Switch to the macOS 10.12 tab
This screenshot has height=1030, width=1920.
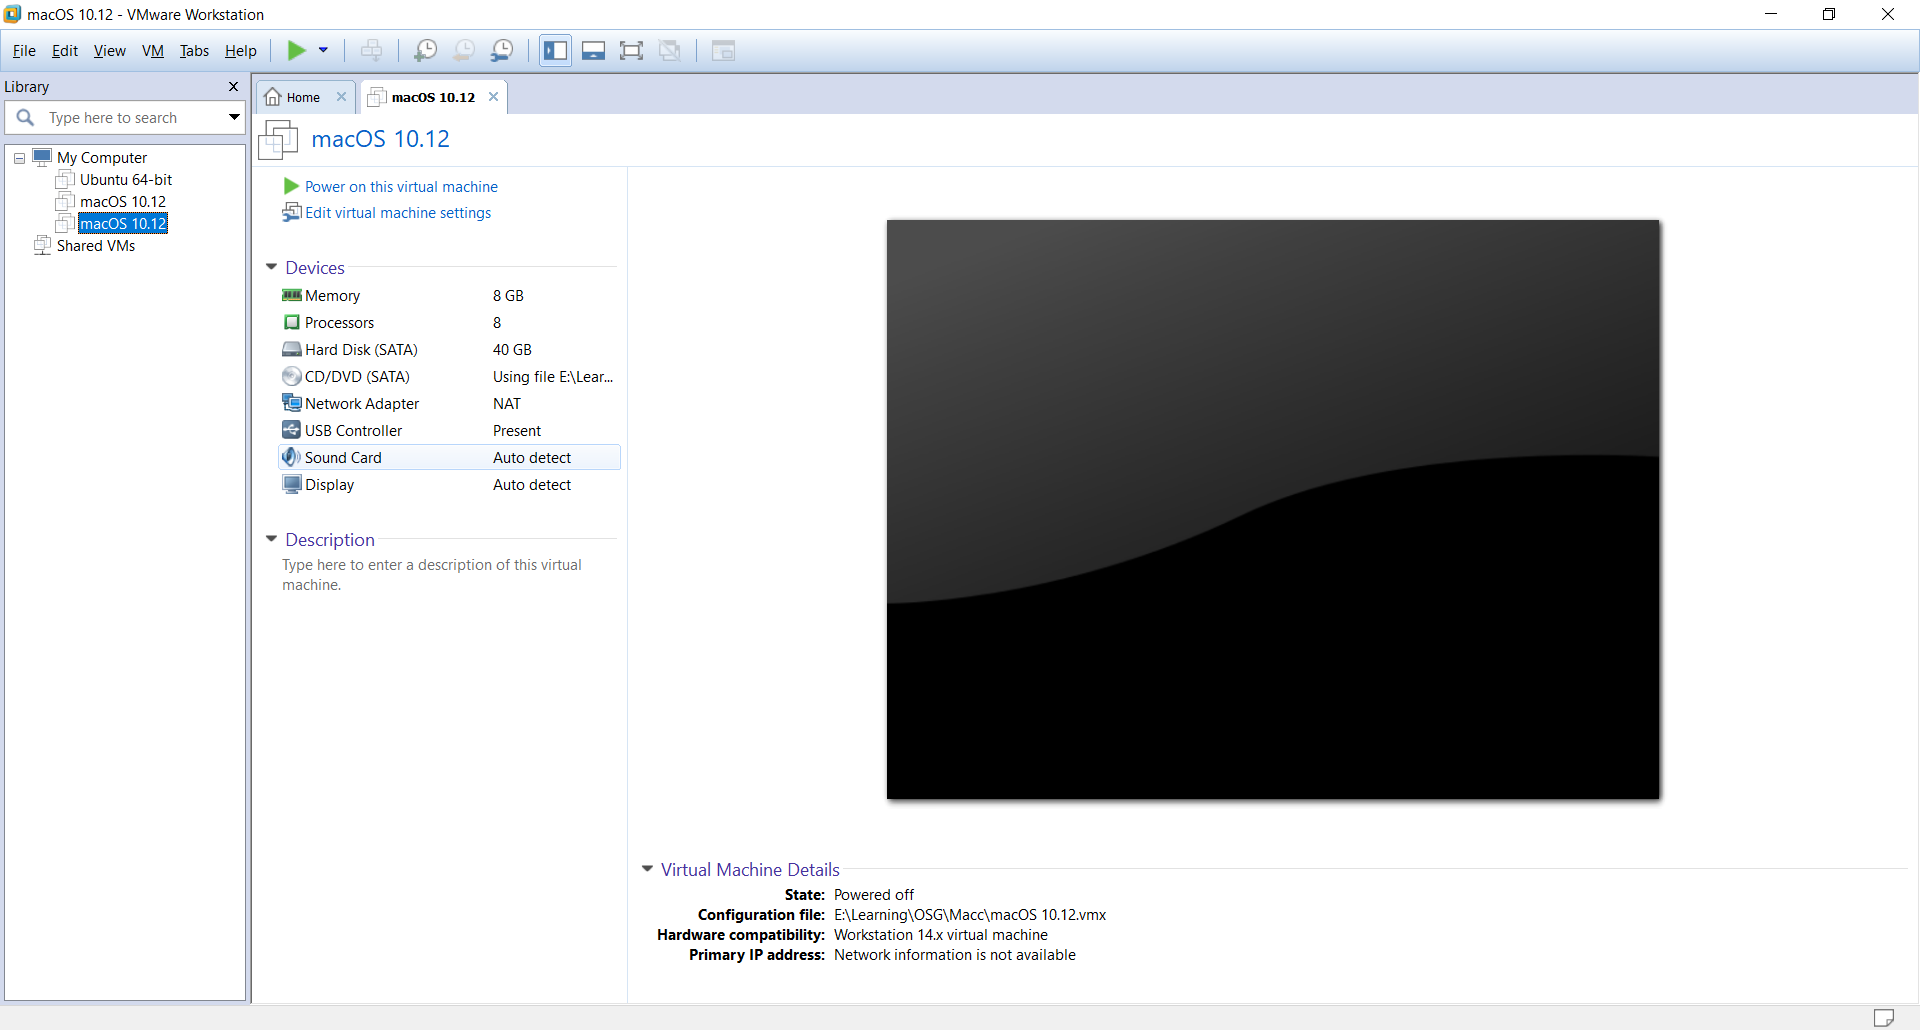[433, 97]
